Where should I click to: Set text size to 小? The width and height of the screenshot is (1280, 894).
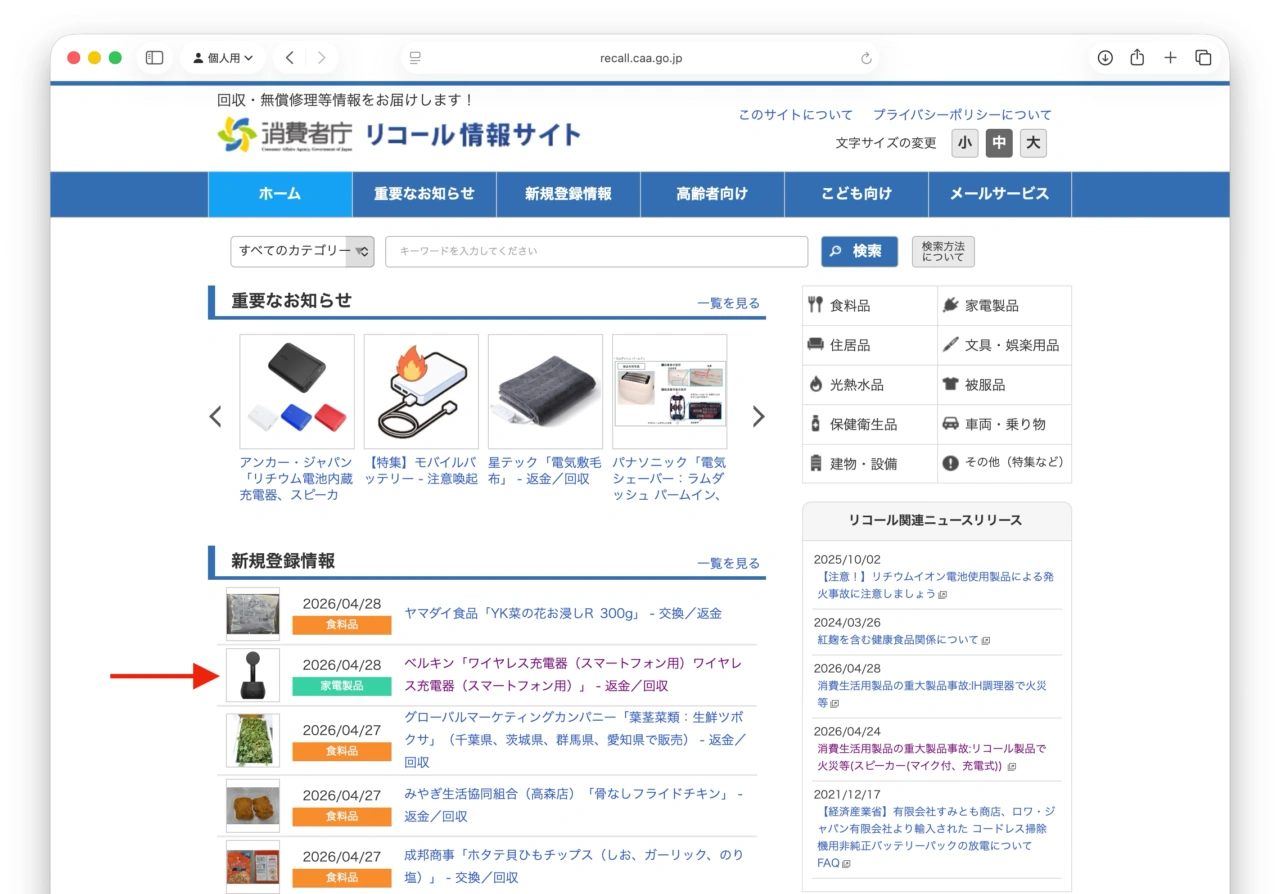[x=964, y=143]
